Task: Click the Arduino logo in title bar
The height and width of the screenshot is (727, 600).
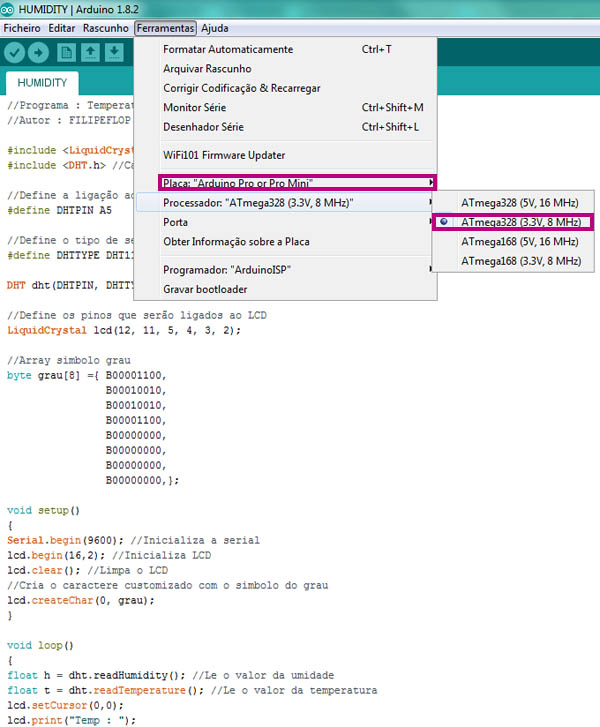Action: 7,9
